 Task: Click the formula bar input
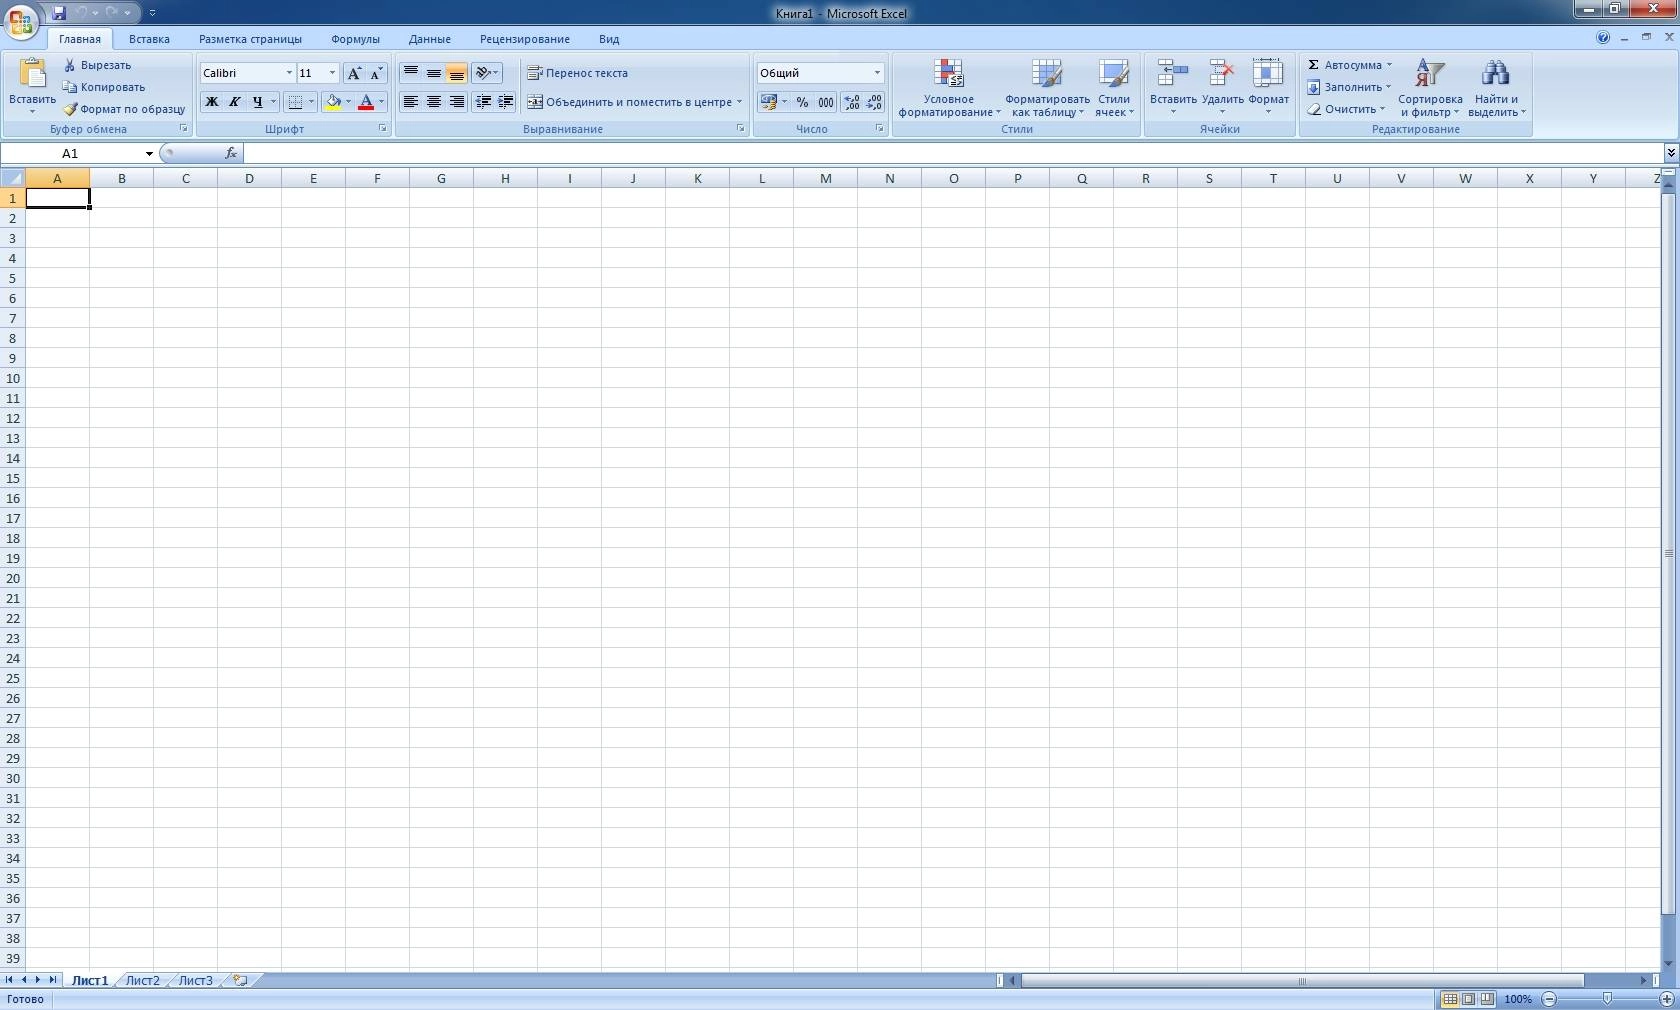pos(954,153)
